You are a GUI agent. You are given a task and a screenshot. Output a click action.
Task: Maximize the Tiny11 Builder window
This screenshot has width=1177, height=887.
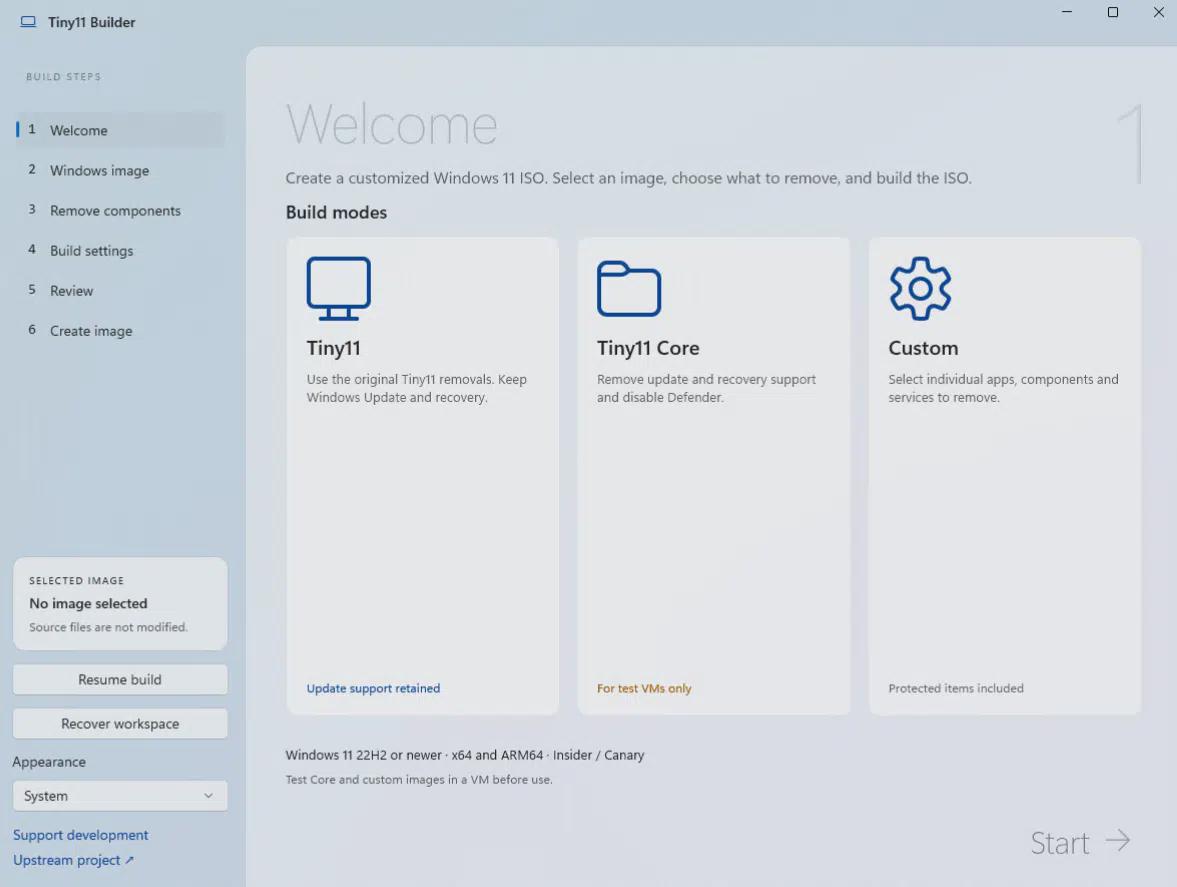[x=1112, y=12]
